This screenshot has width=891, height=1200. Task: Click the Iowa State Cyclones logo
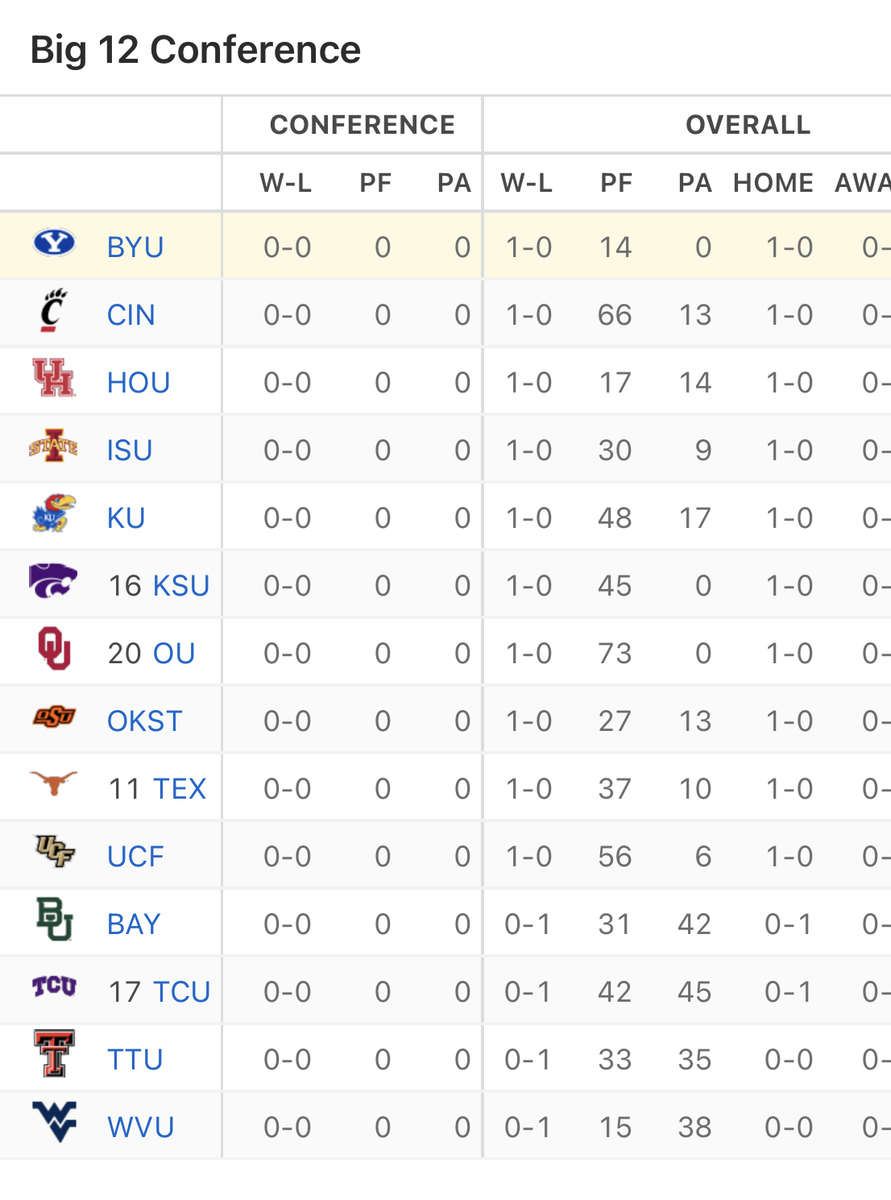55,449
